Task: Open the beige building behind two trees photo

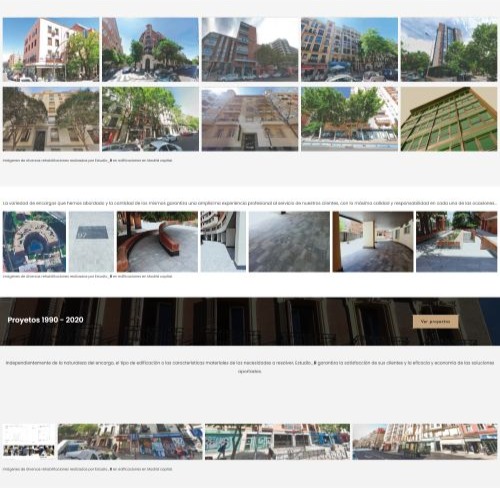Action: click(x=51, y=119)
